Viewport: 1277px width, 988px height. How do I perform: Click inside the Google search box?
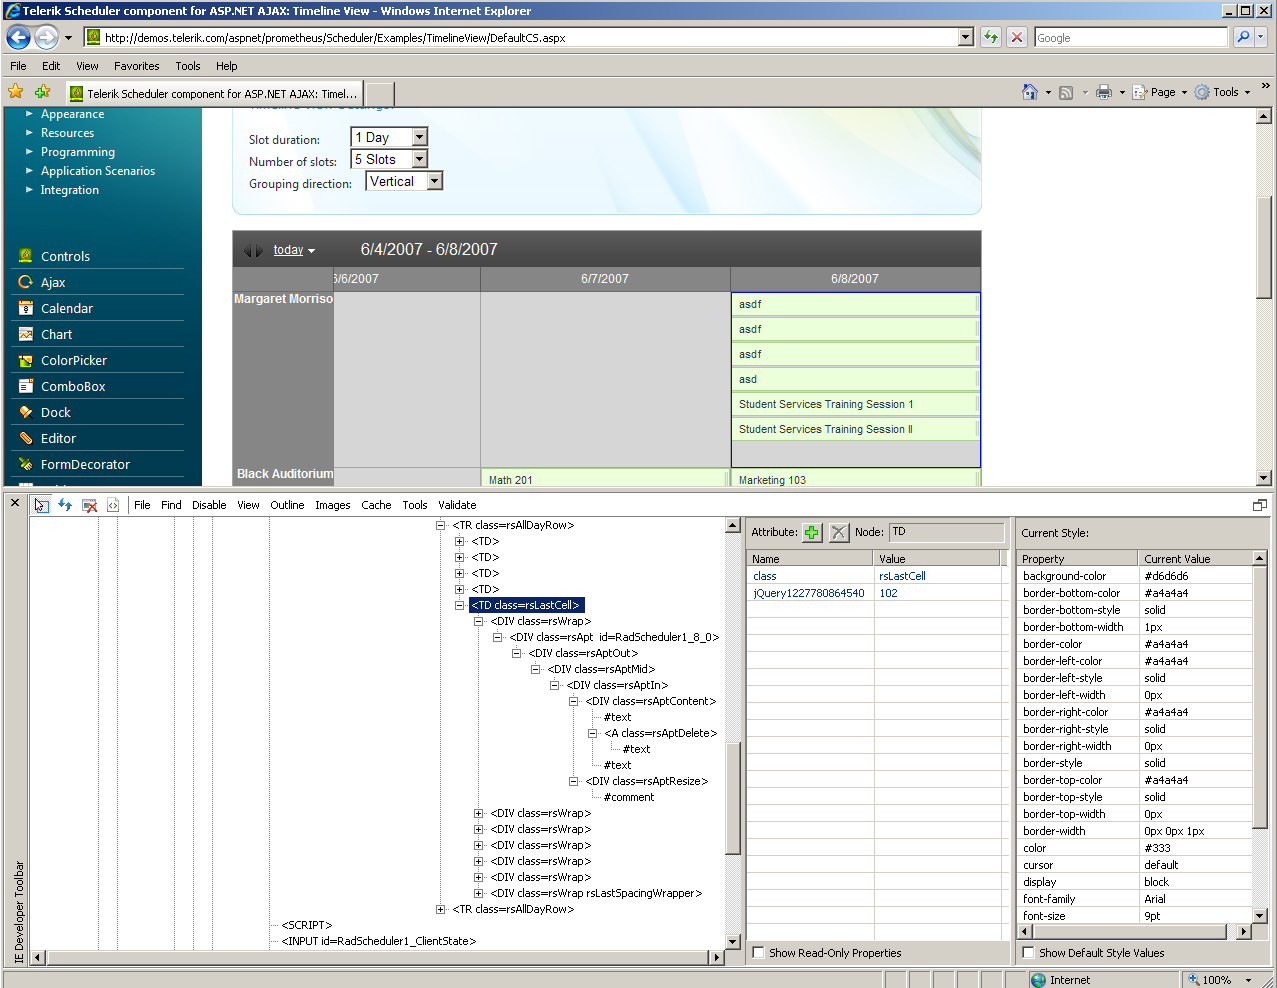pyautogui.click(x=1130, y=37)
